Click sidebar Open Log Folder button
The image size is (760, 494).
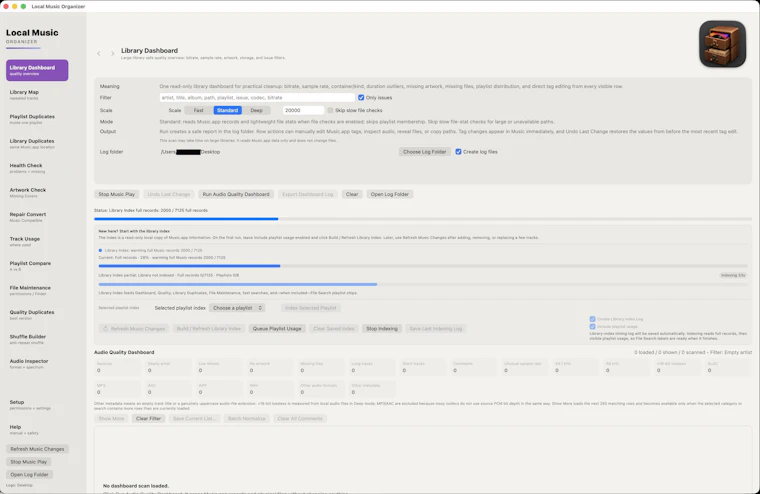(30, 475)
